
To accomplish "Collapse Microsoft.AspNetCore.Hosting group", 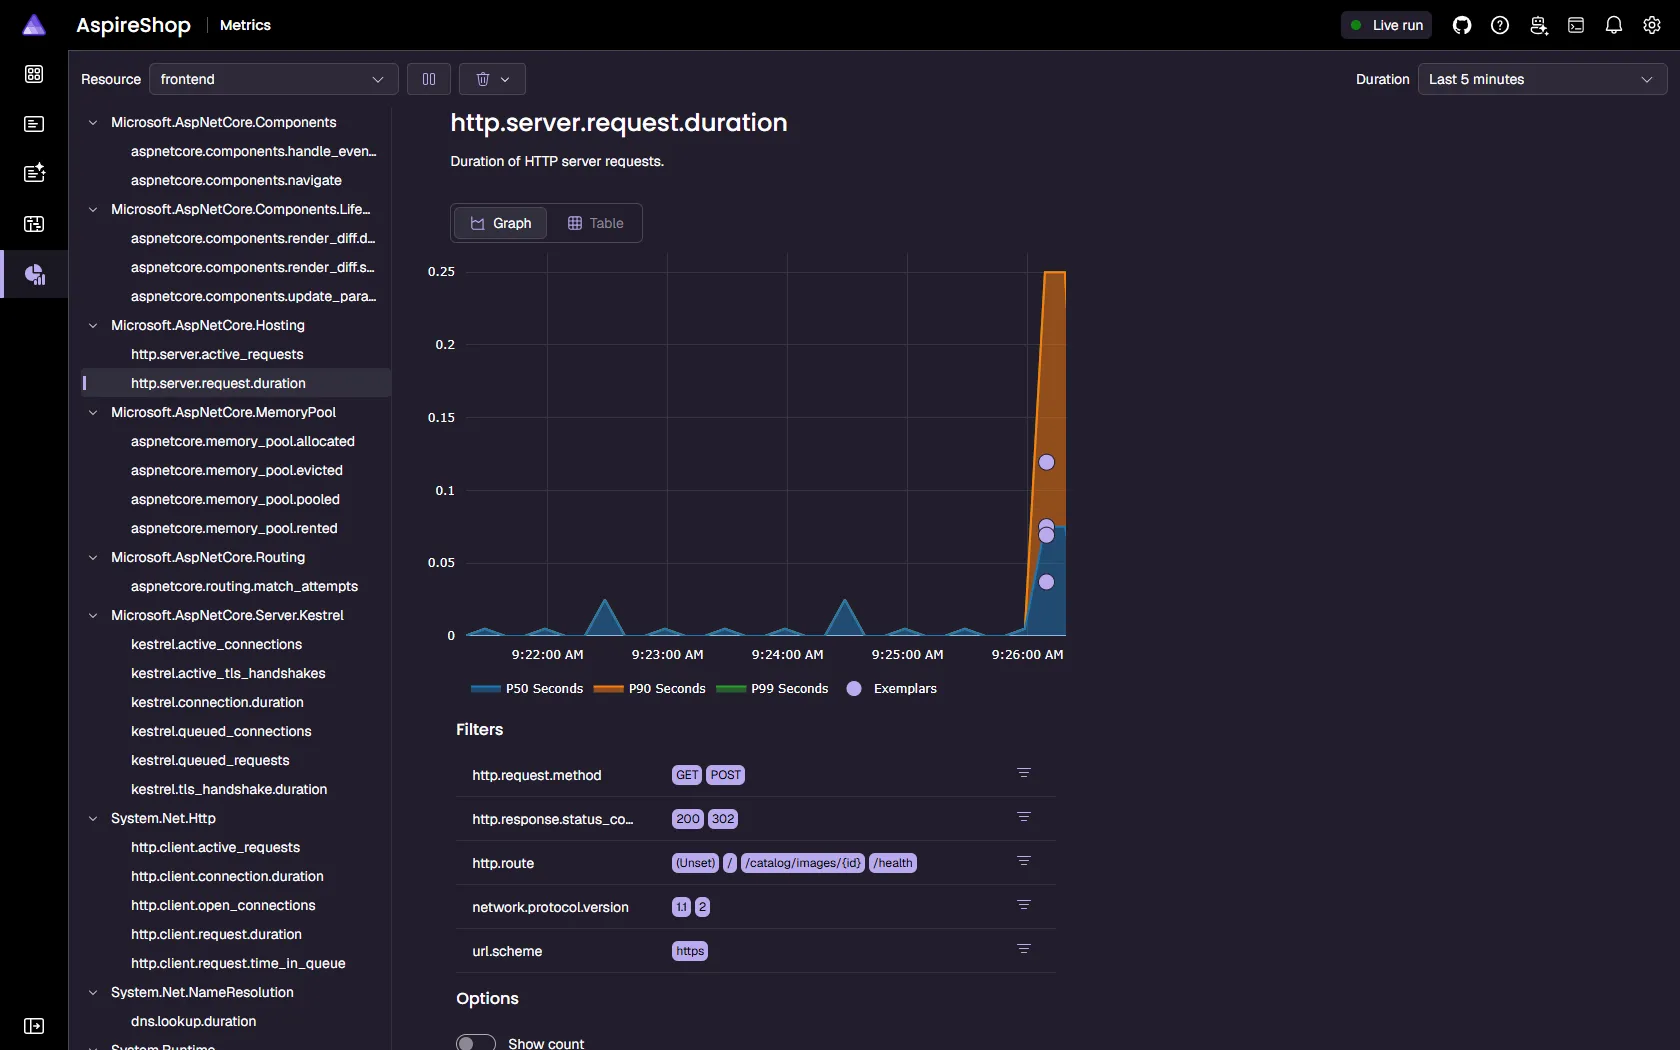I will (x=93, y=325).
